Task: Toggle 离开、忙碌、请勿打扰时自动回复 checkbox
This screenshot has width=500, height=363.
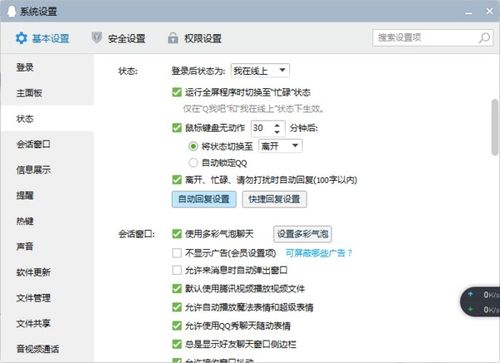Action: (177, 180)
